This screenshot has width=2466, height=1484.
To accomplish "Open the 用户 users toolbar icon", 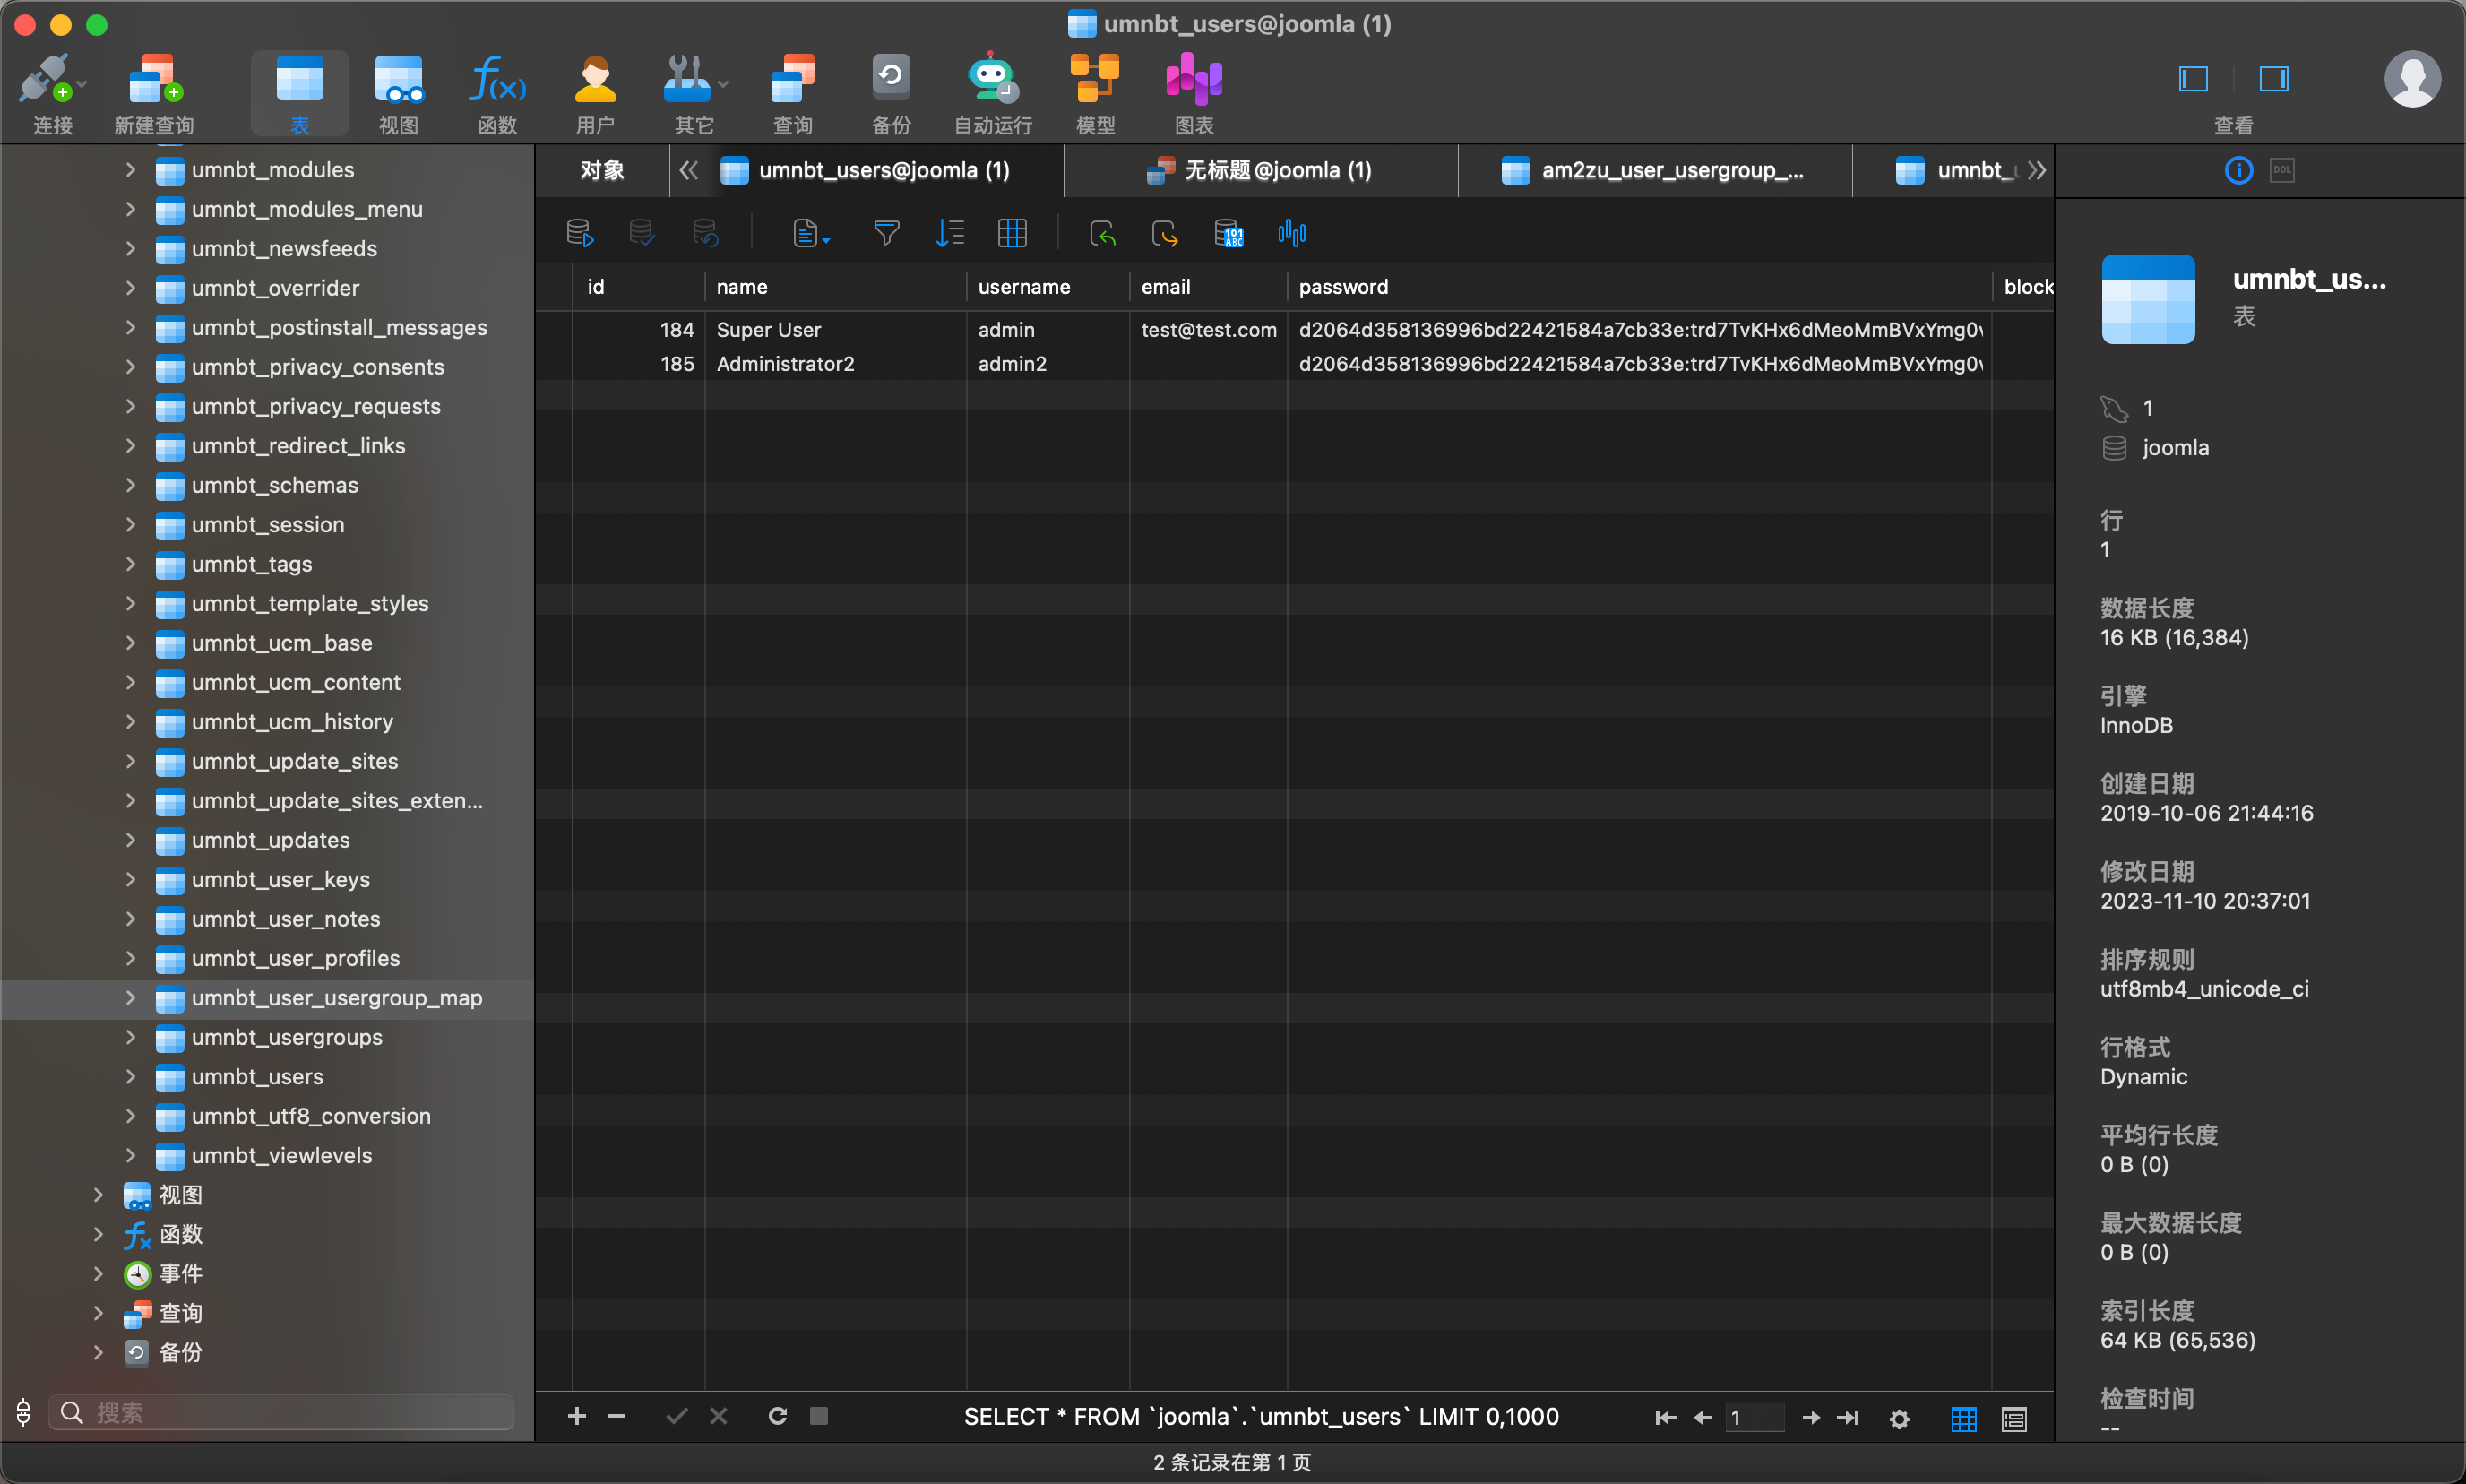I will point(595,93).
